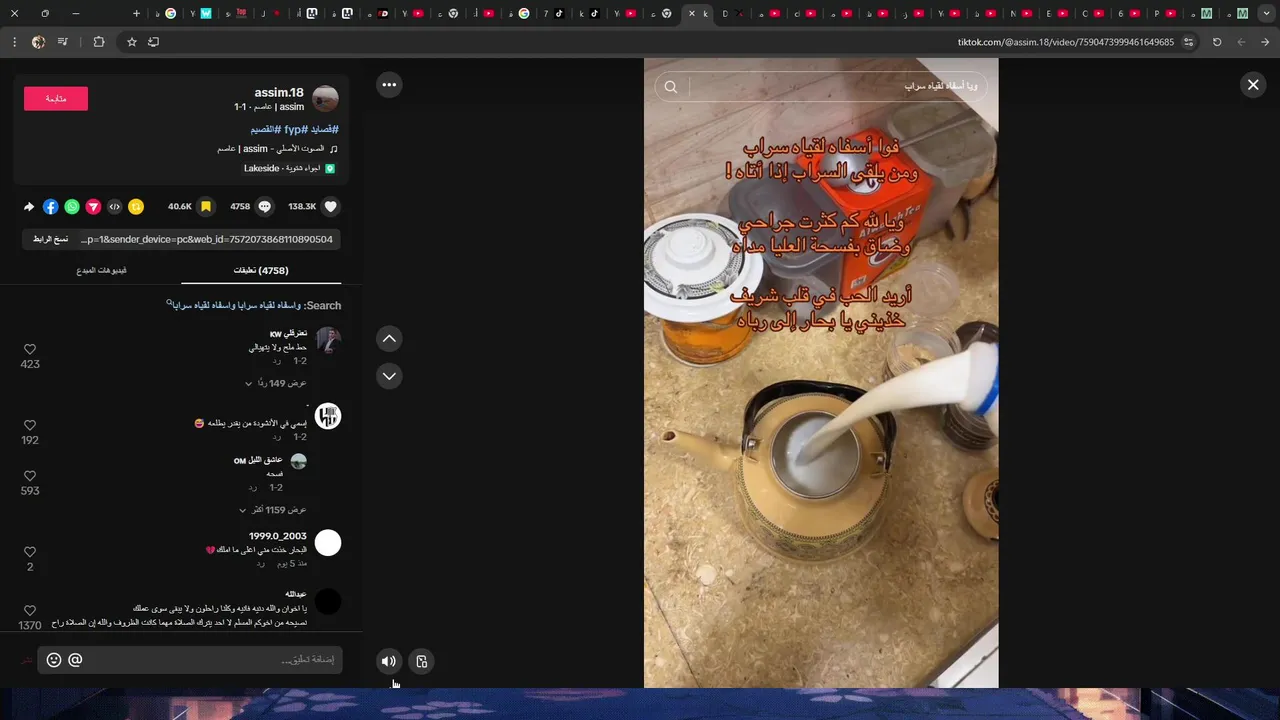The width and height of the screenshot is (1280, 720).
Task: Click the pink follow button متابعة
Action: coord(56,98)
